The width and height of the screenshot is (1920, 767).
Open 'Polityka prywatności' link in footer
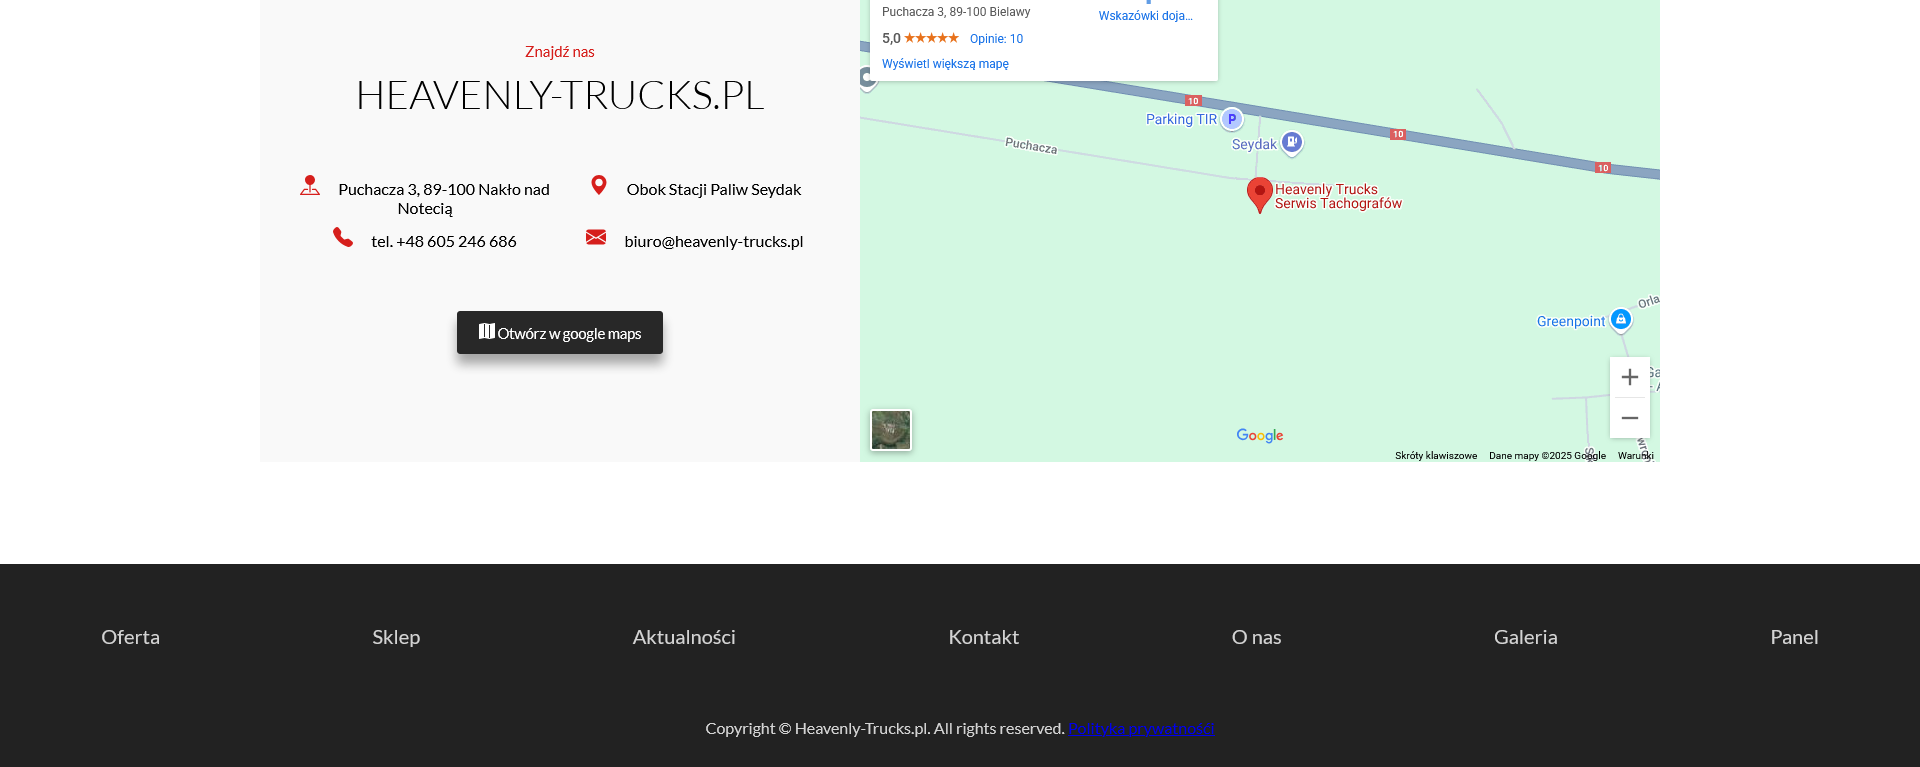[x=1141, y=728]
